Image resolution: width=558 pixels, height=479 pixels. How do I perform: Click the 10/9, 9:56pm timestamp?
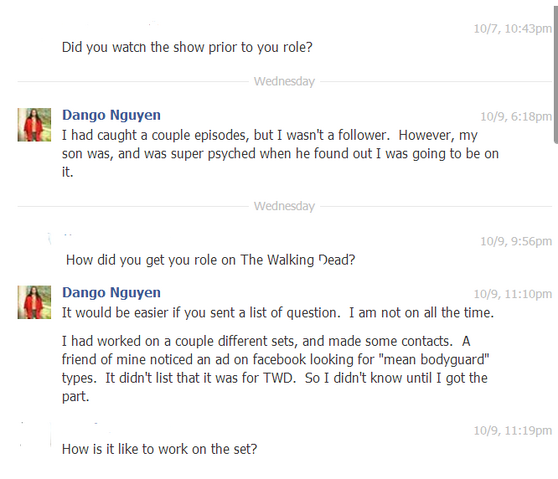click(x=516, y=241)
